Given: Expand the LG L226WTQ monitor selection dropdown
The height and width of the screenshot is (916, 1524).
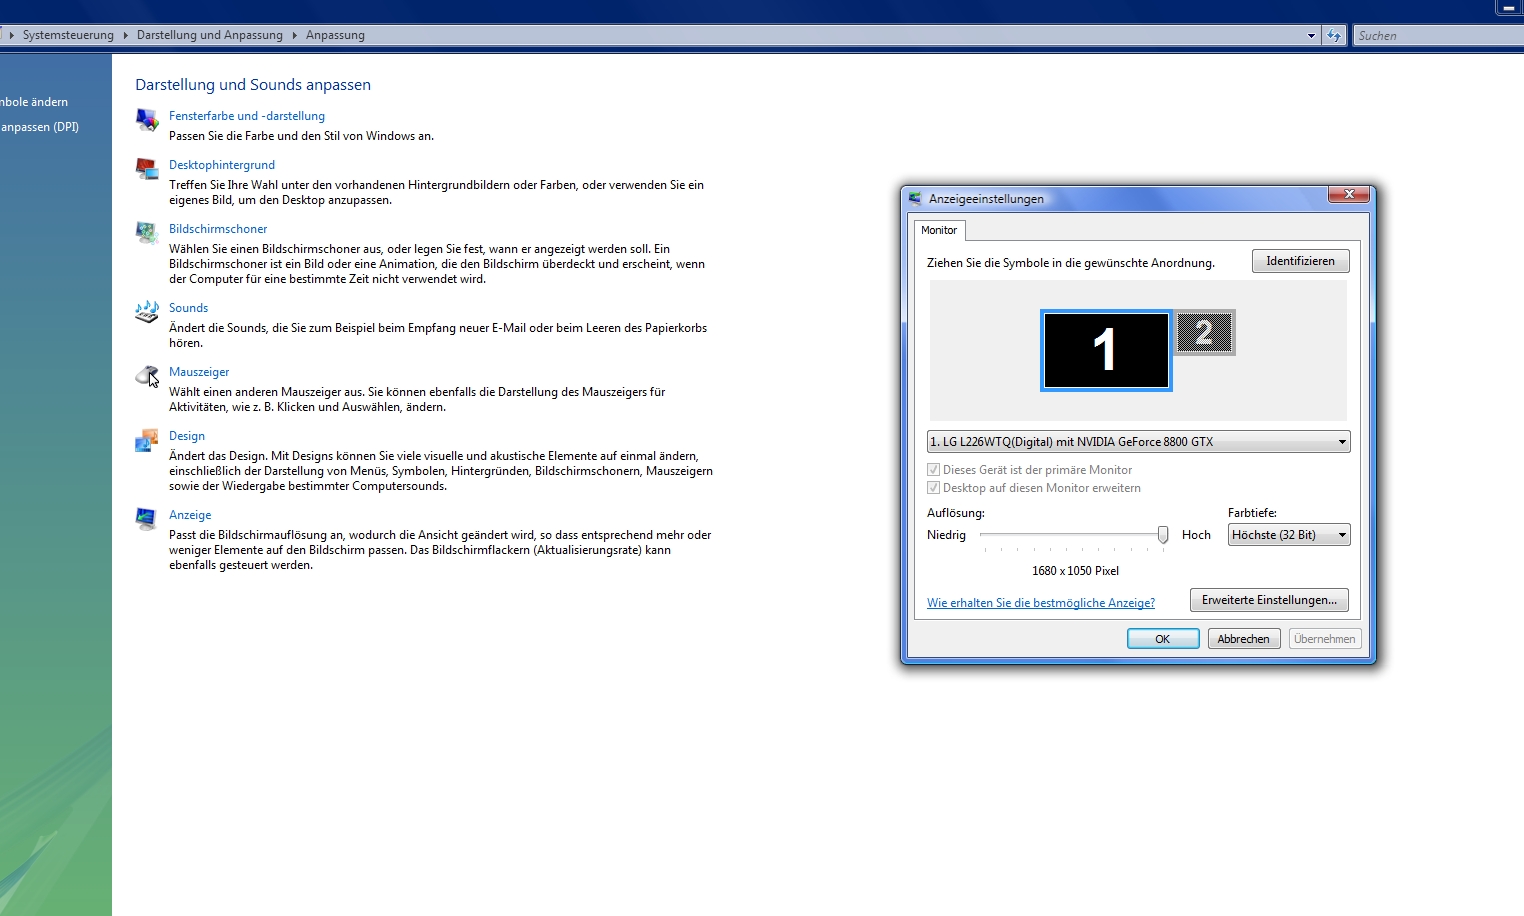Looking at the screenshot, I should pos(1341,442).
